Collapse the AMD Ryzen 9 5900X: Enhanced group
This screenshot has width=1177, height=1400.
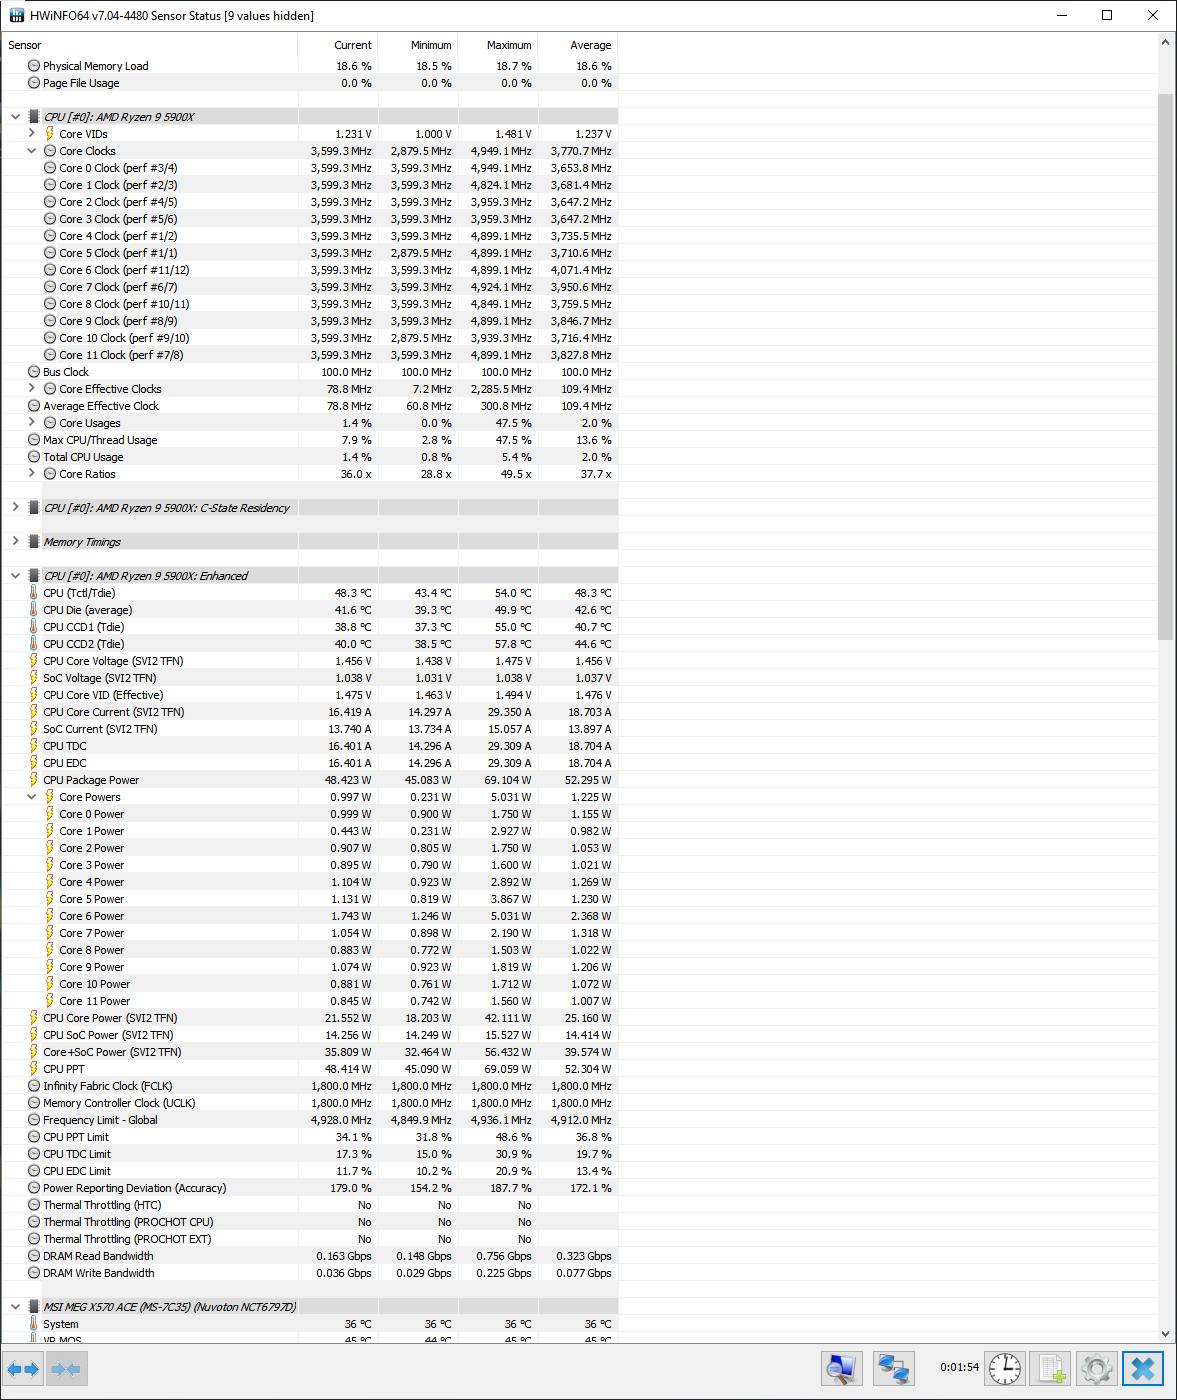click(x=15, y=576)
